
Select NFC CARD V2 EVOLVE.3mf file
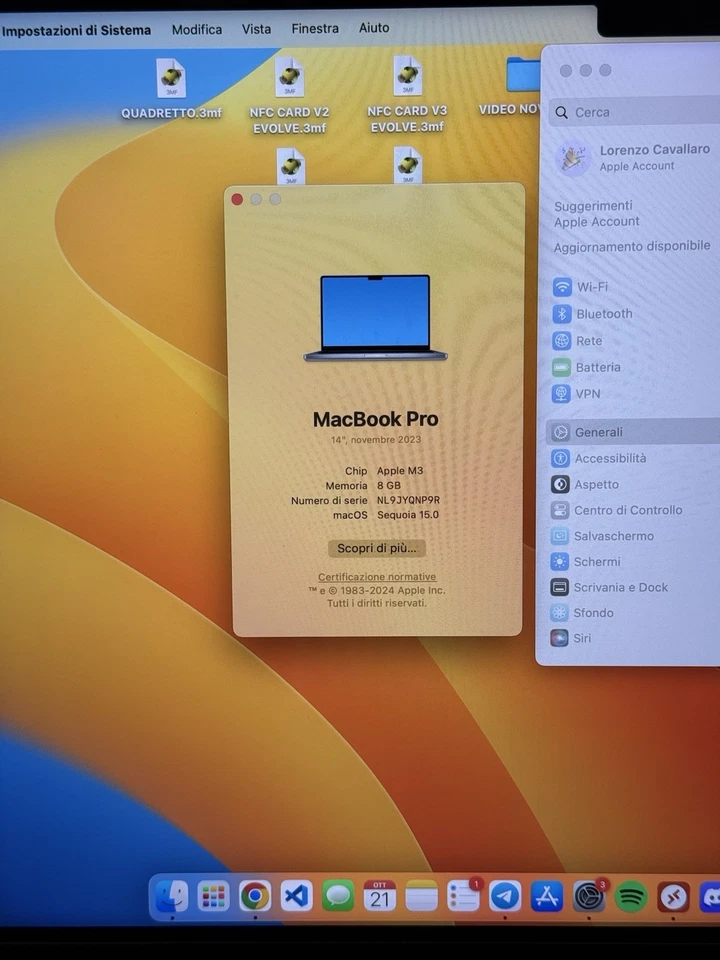coord(290,96)
